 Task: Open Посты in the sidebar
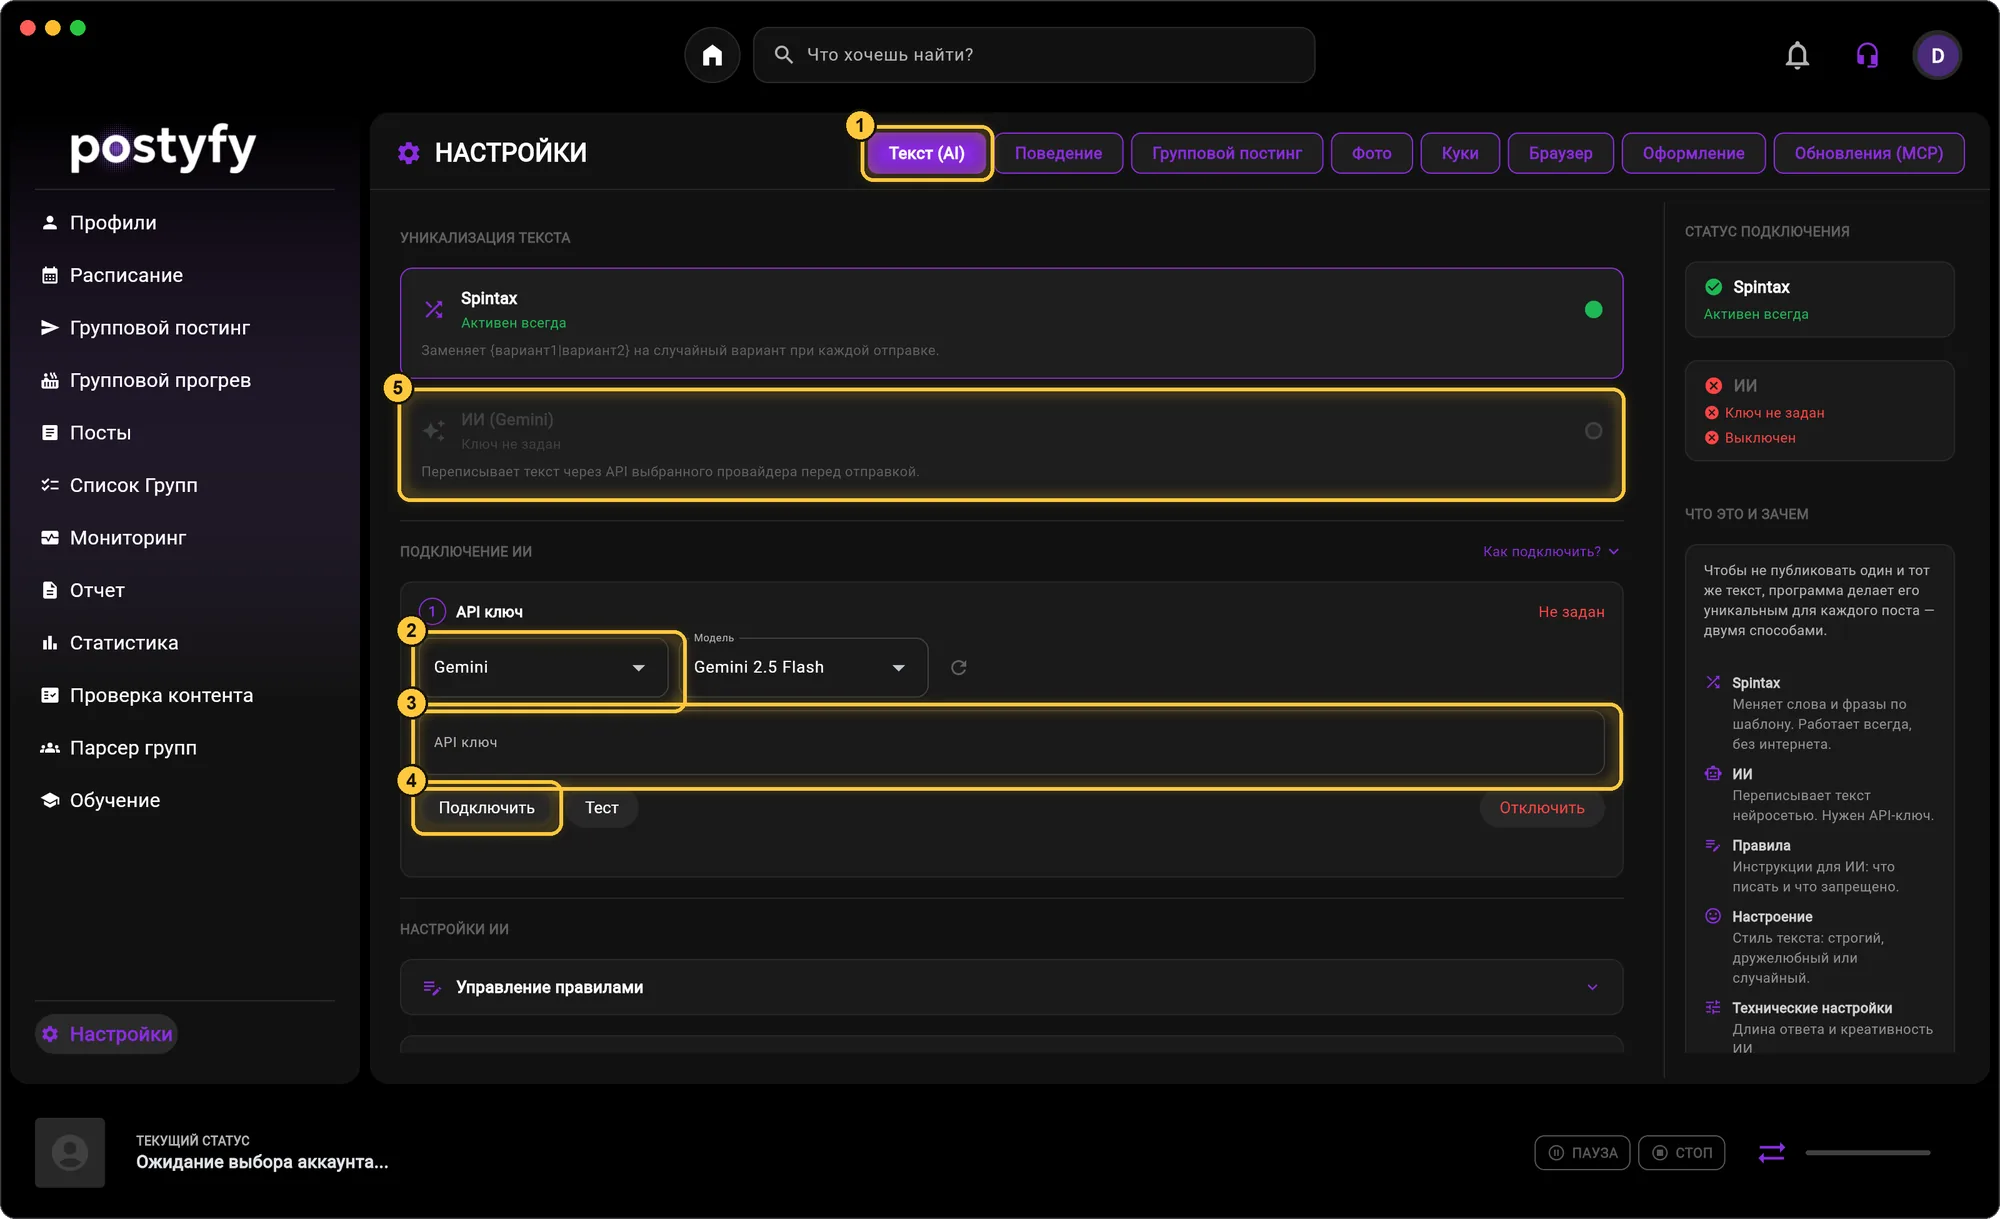click(x=86, y=433)
